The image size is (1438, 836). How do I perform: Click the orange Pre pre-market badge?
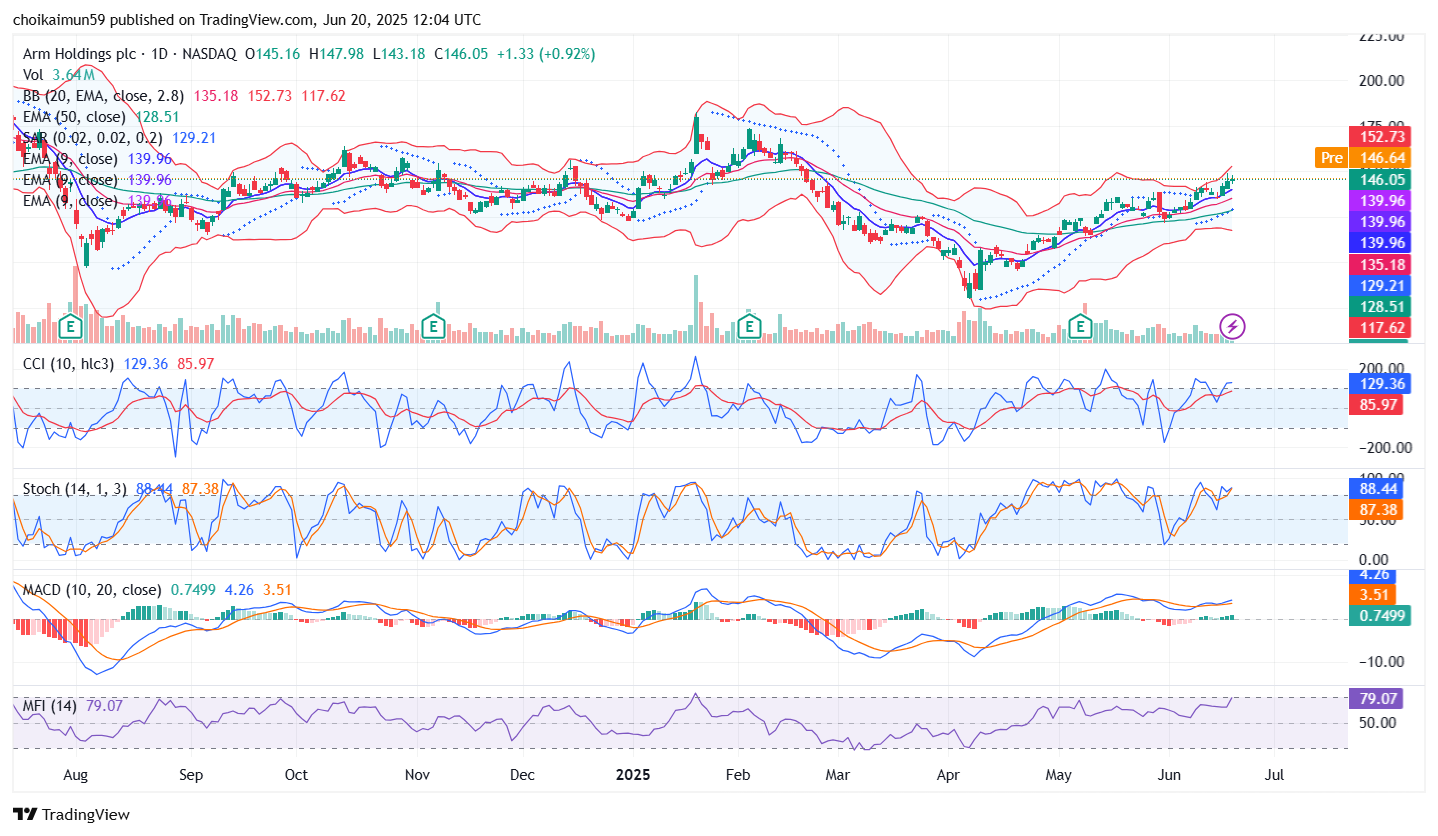(x=1331, y=158)
